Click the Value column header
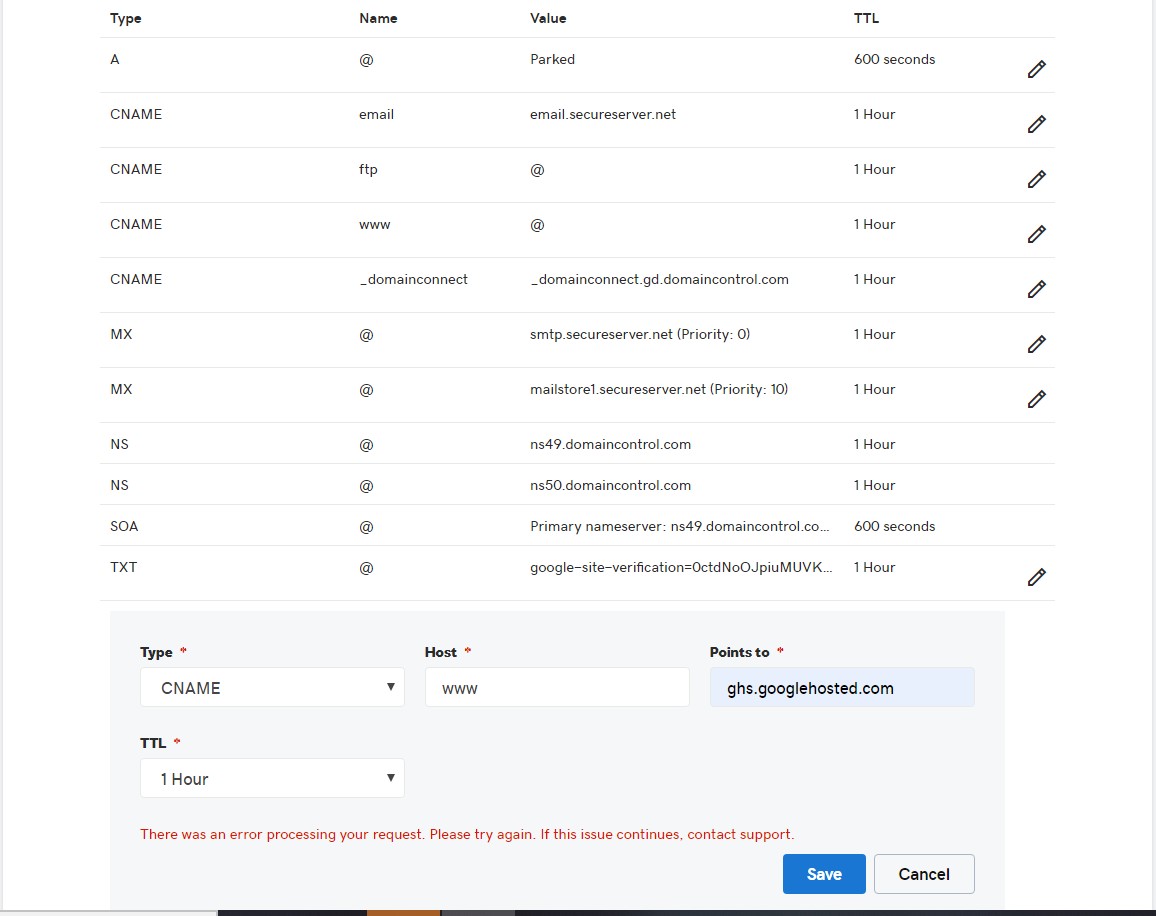 point(548,18)
